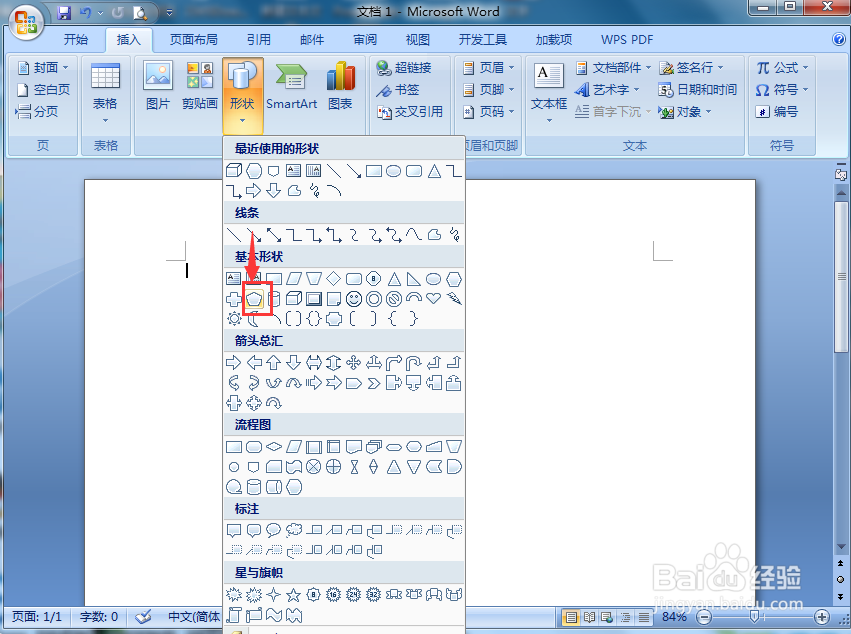Open the Equation (公式) dropdown
Screen dimensions: 851x634
(782, 67)
